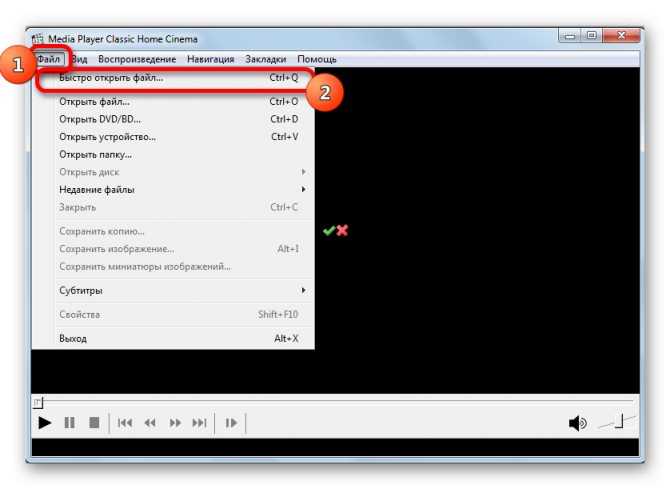Choose Открыть файл... entry
This screenshot has height=489, width=670.
click(x=173, y=102)
